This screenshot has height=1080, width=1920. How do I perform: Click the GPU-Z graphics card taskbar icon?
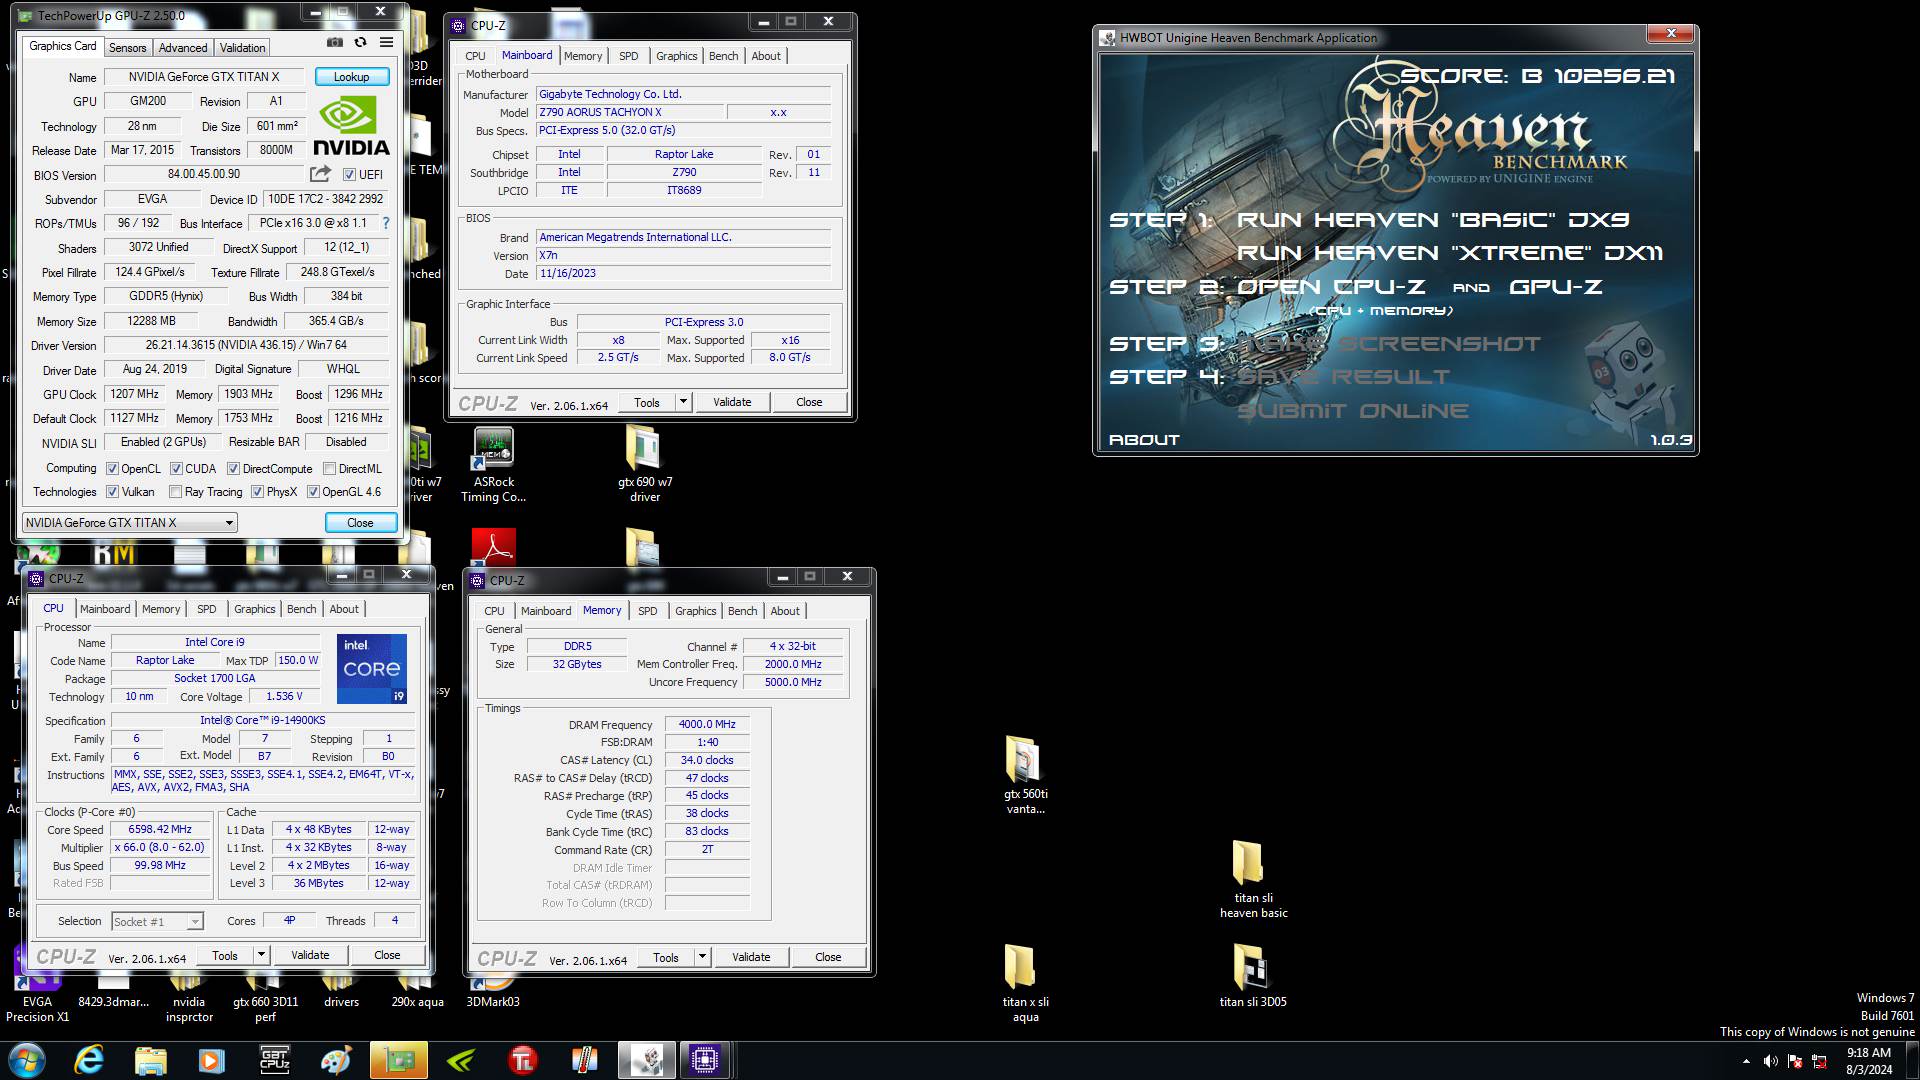[x=398, y=1060]
